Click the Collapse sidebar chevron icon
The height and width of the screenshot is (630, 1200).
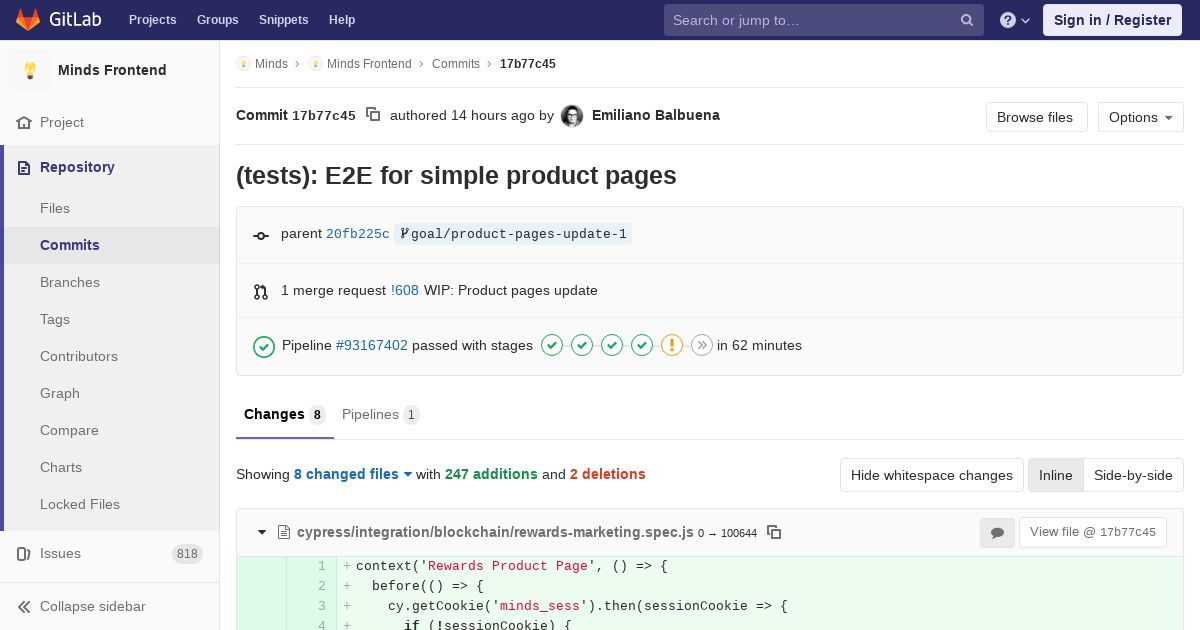pos(24,606)
